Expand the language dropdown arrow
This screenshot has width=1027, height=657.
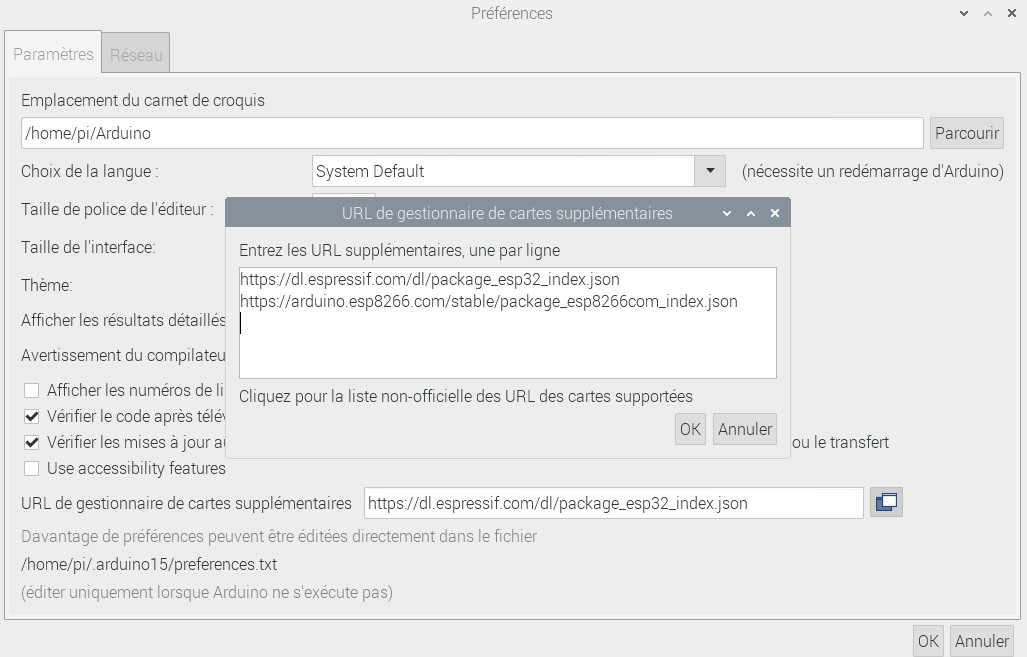click(709, 171)
